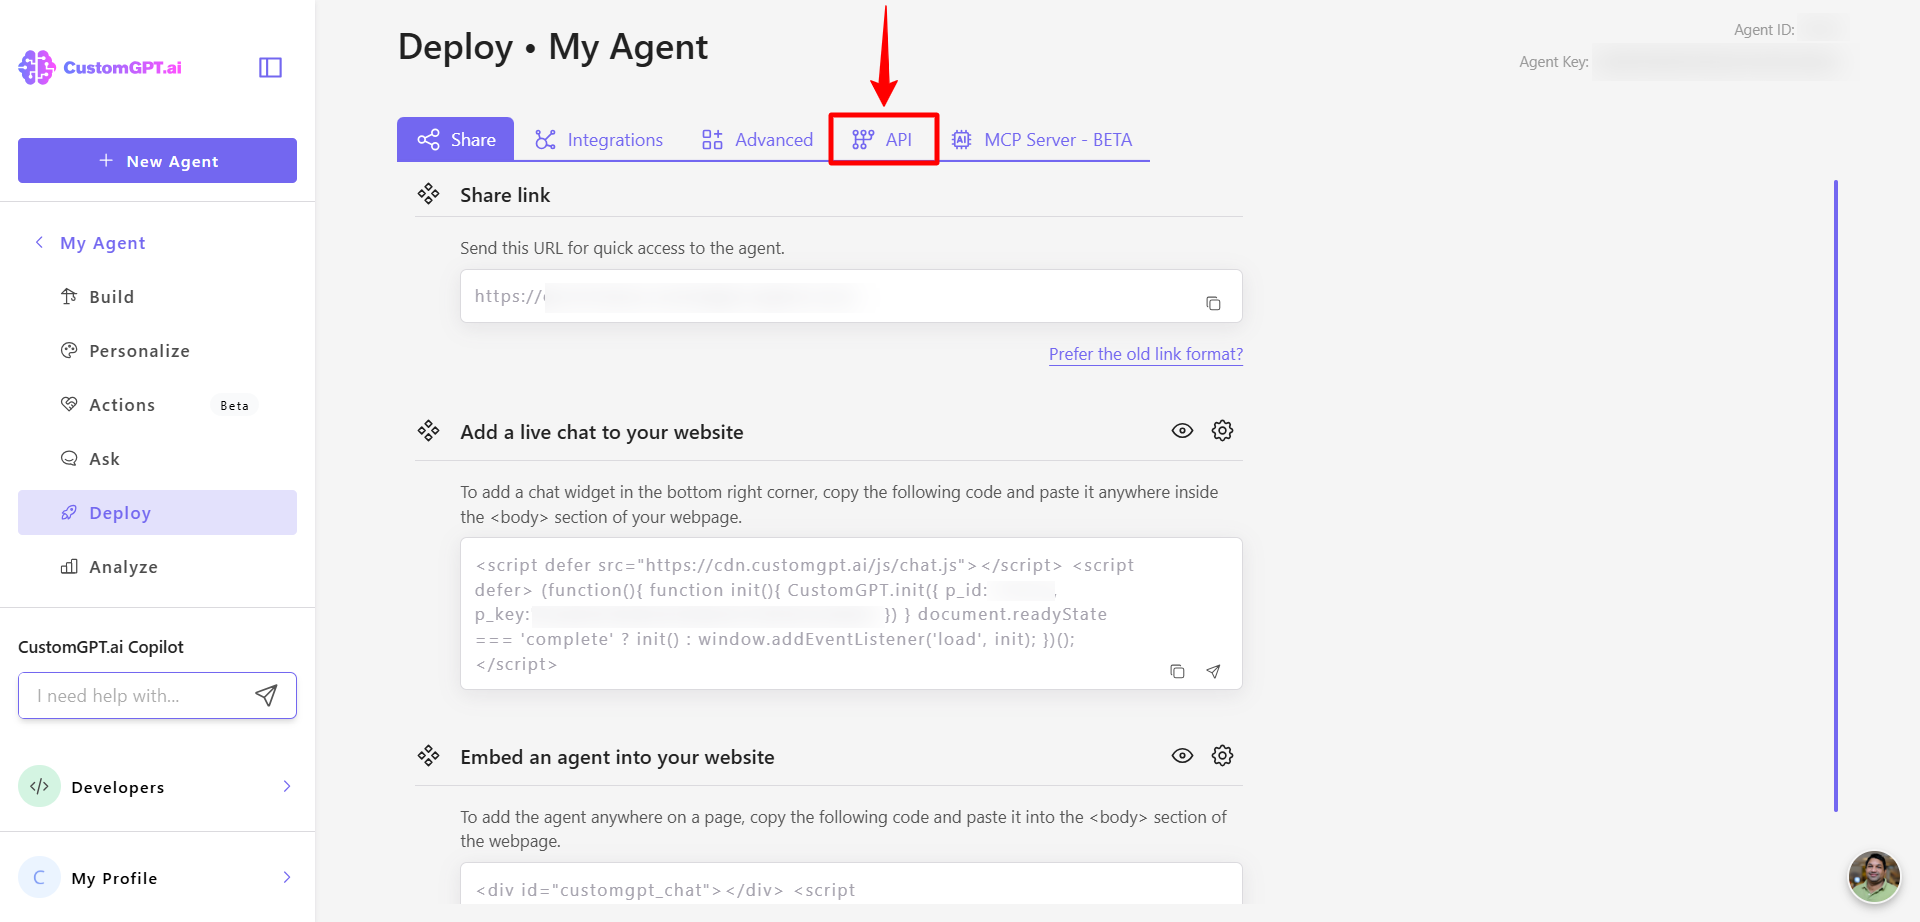Screen dimensions: 1920x922
Task: Click the Actions heart icon
Action: (69, 404)
